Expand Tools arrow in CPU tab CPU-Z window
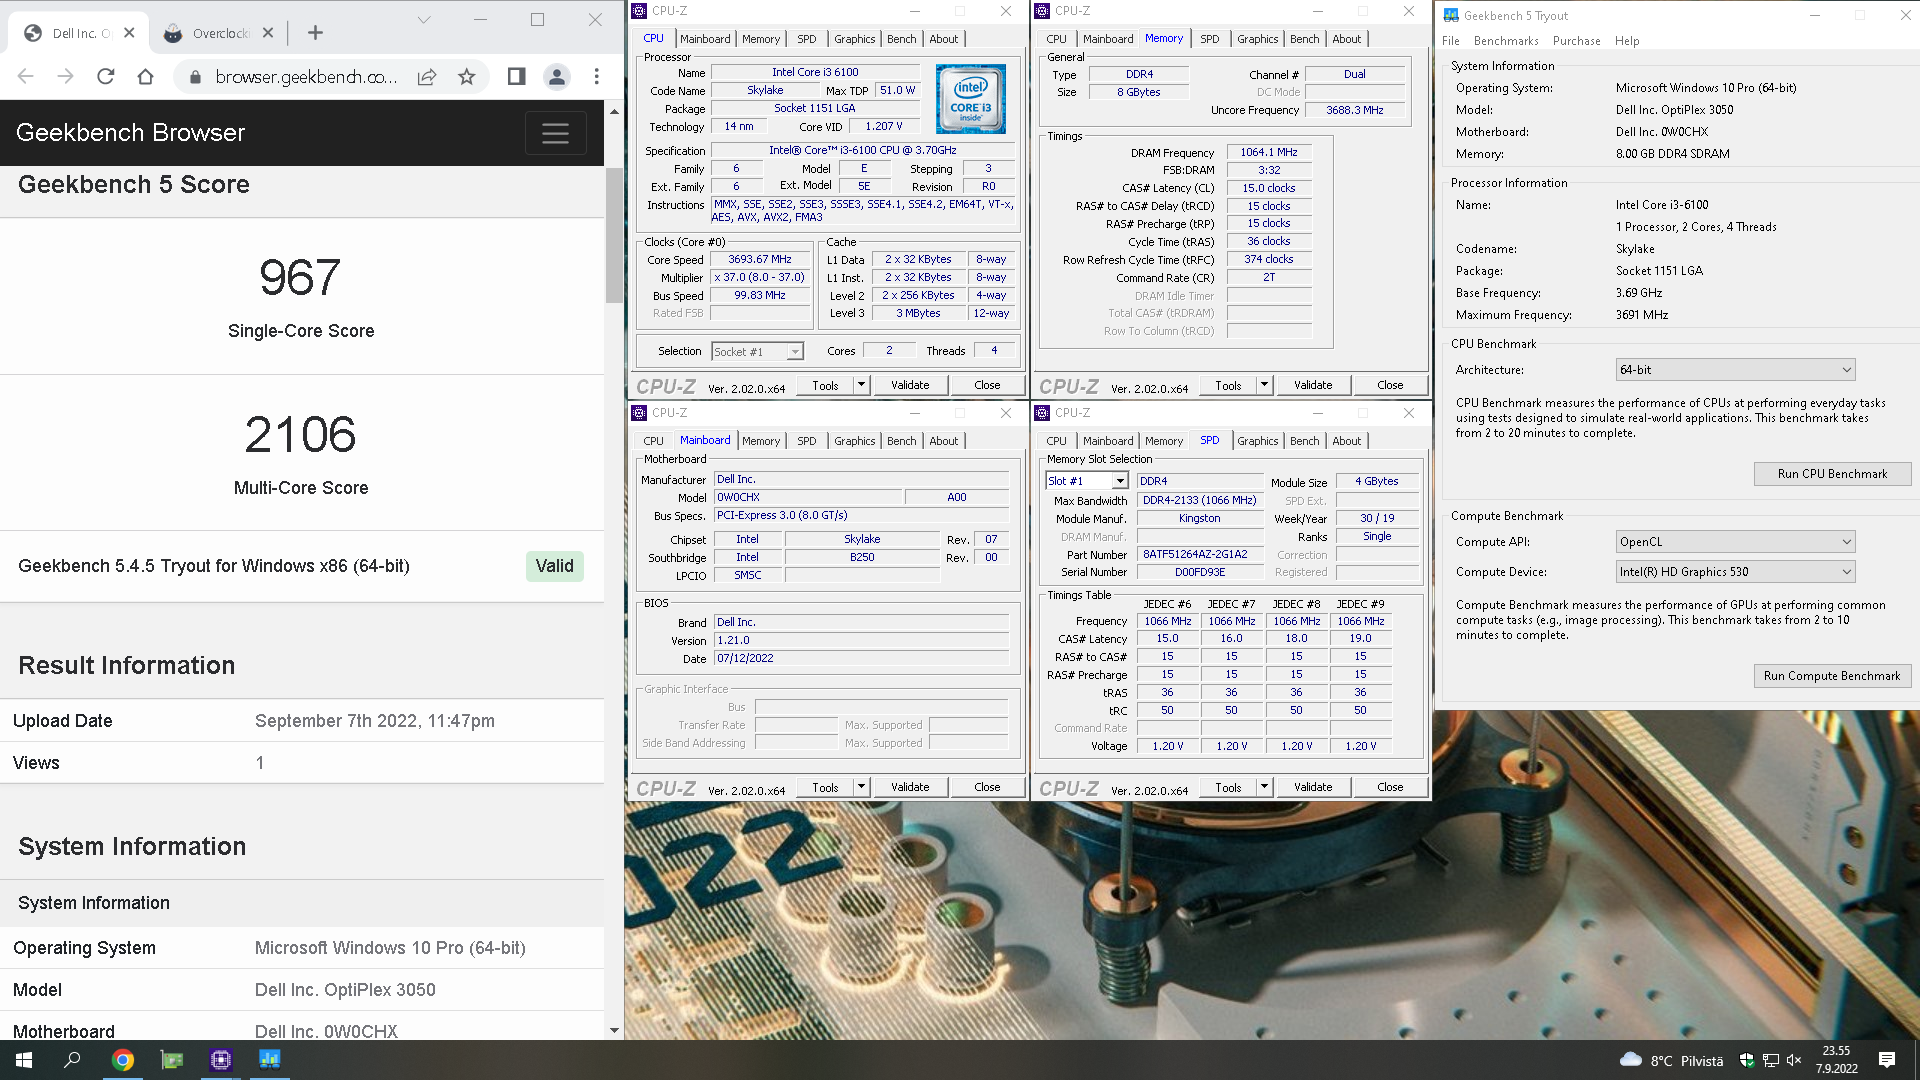The image size is (1920, 1080). pos(861,385)
